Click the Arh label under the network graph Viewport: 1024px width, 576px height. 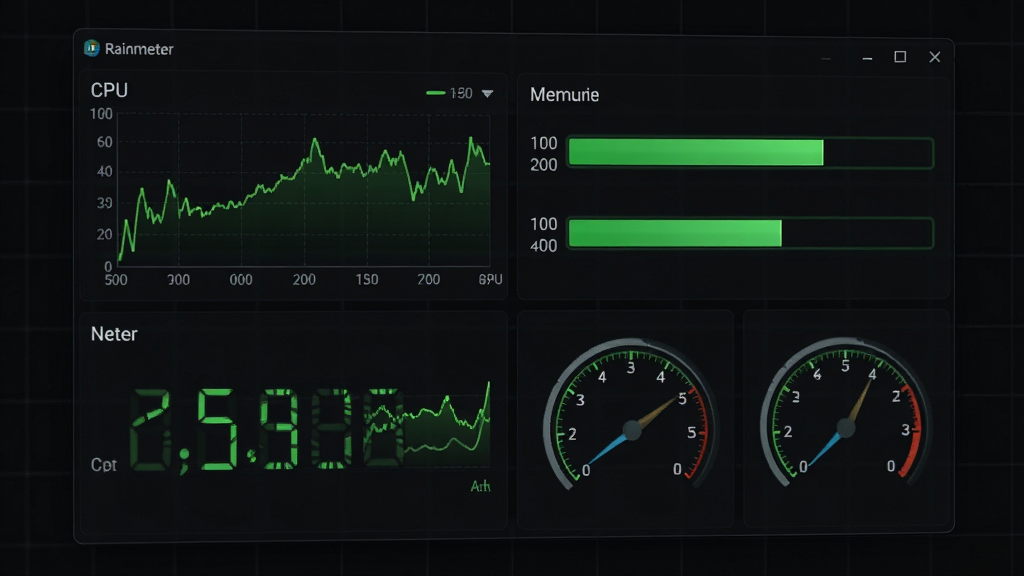click(x=480, y=486)
